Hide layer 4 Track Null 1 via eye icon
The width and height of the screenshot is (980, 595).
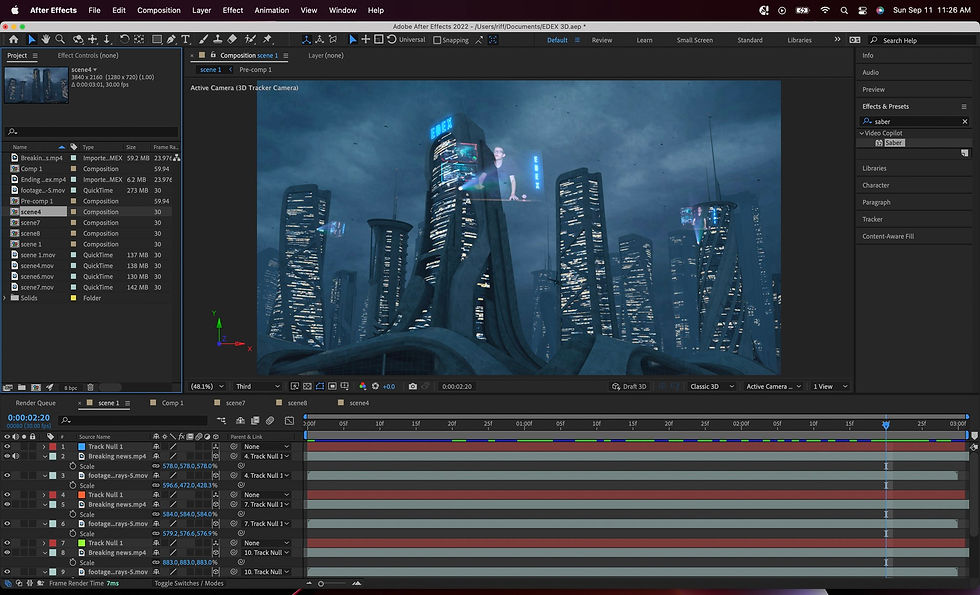[x=8, y=495]
